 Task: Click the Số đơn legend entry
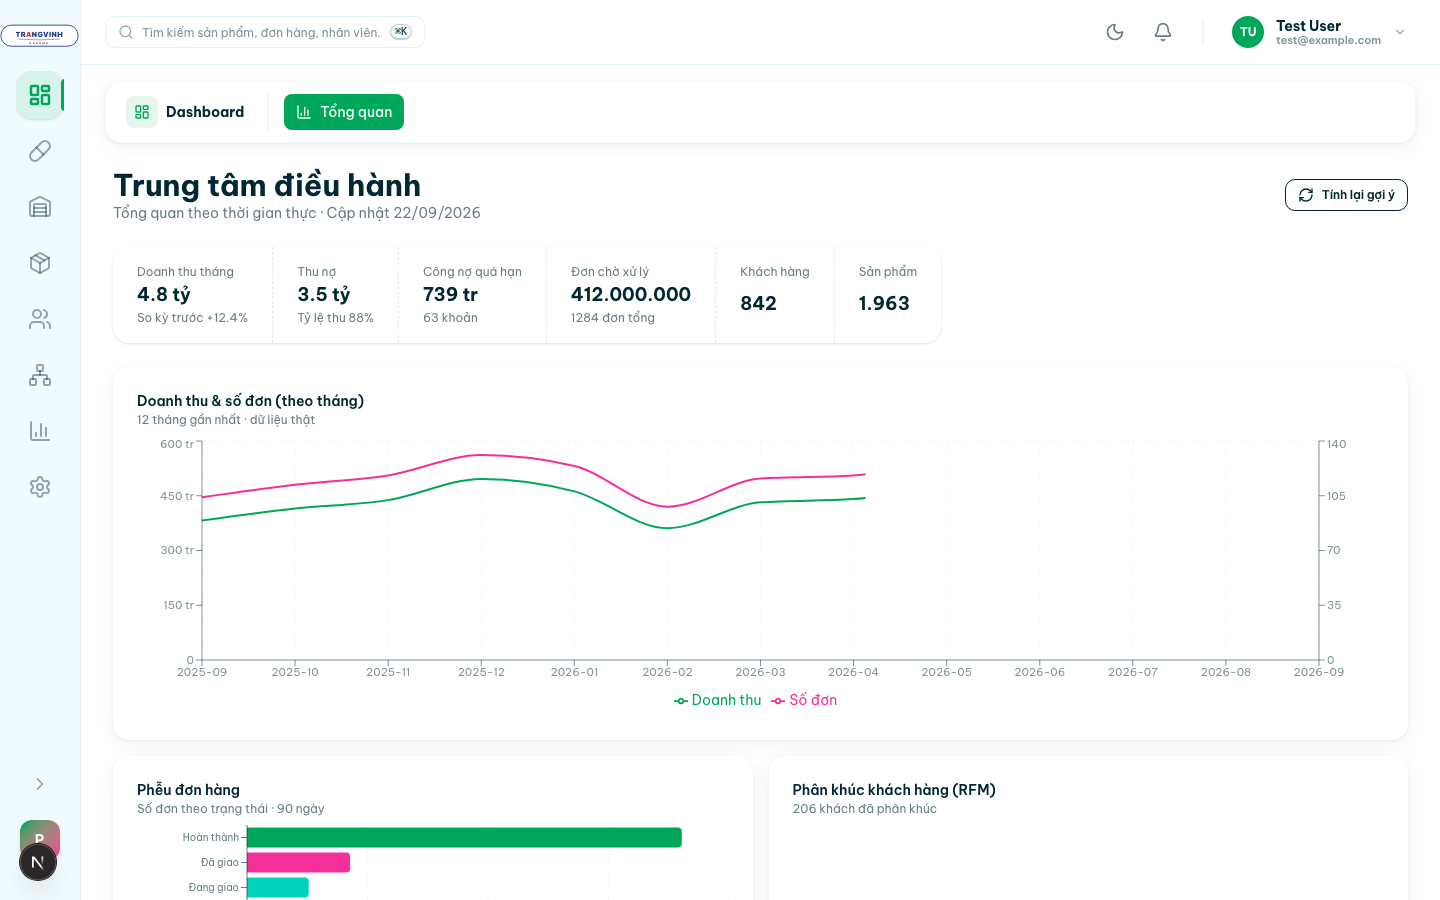pyautogui.click(x=804, y=700)
